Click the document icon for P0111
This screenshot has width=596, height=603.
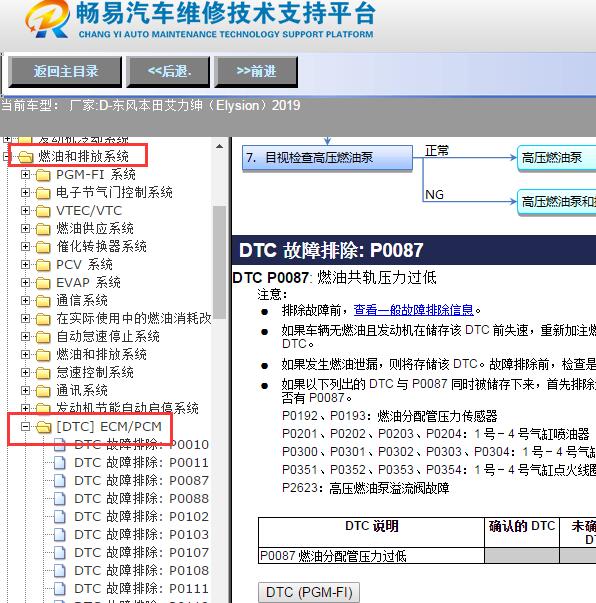60,589
